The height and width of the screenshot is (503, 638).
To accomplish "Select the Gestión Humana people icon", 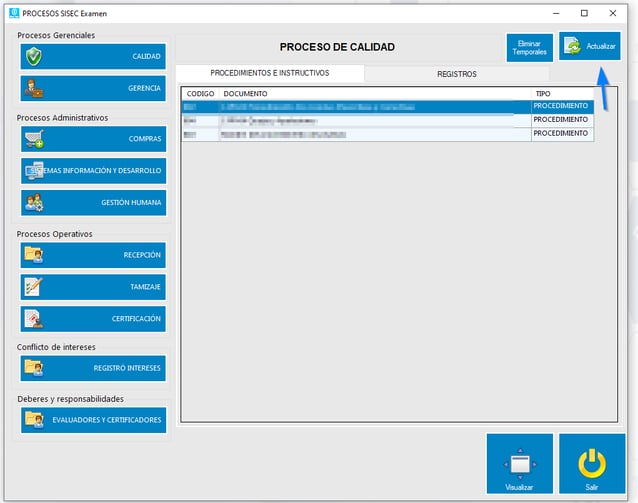I will tap(34, 203).
